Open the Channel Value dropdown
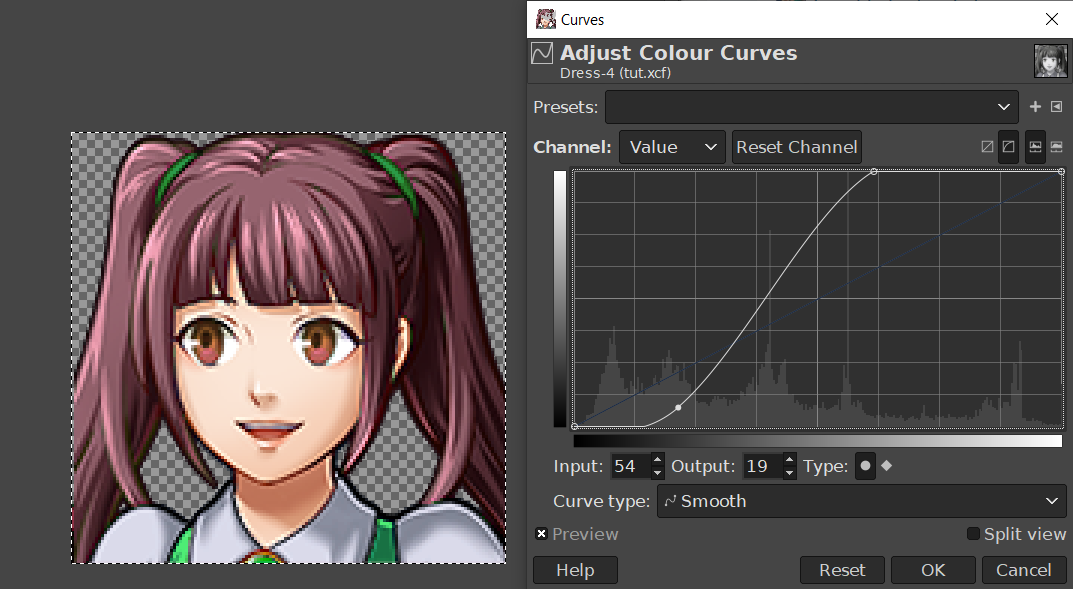 (673, 147)
